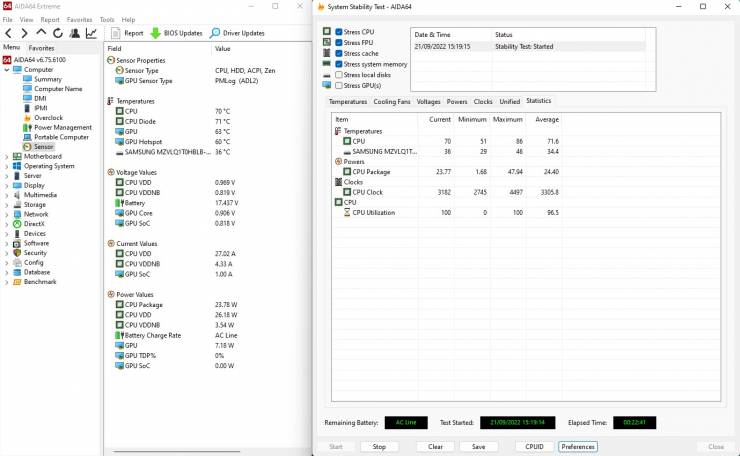Click the Motherboard icon in tree
740x456 pixels.
click(x=17, y=156)
